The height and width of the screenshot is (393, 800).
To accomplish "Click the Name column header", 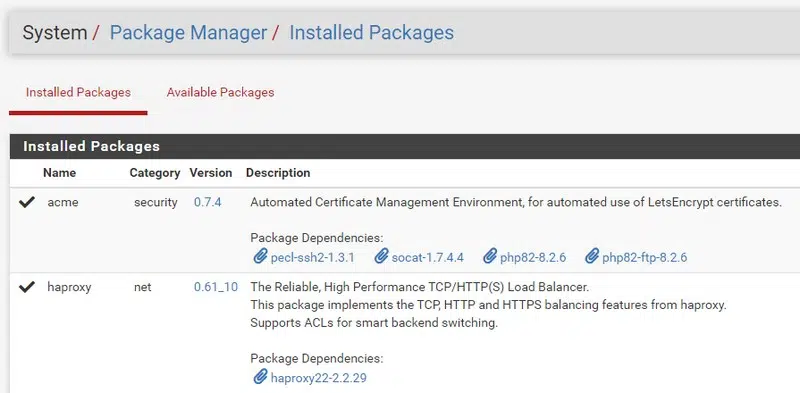I will tap(59, 173).
